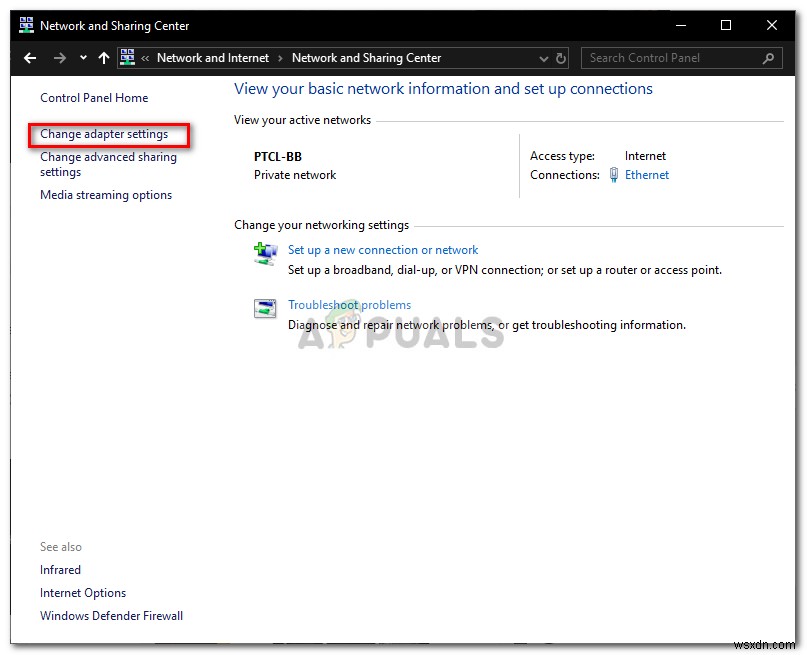Go up one level with Up arrow
The image size is (807, 655).
point(104,58)
